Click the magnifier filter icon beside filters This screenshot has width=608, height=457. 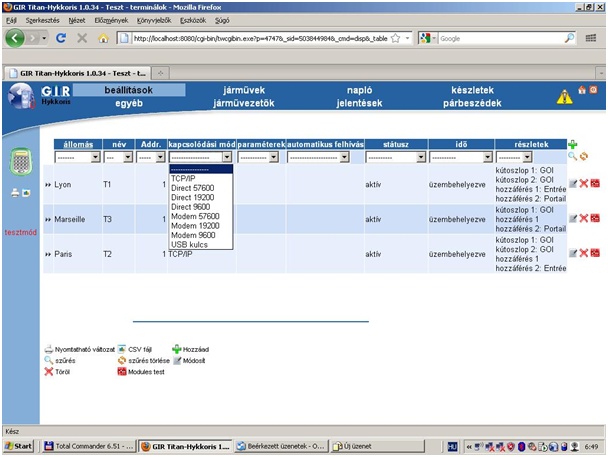(x=572, y=156)
